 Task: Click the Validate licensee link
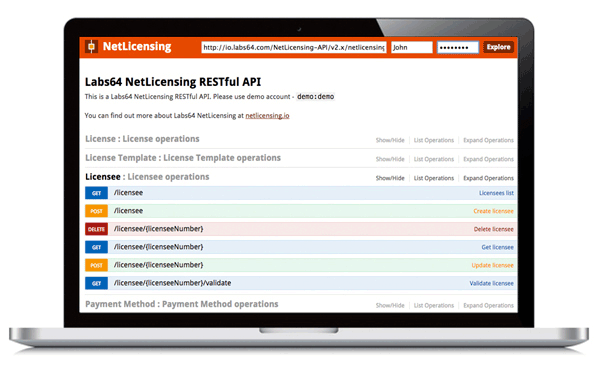click(491, 283)
